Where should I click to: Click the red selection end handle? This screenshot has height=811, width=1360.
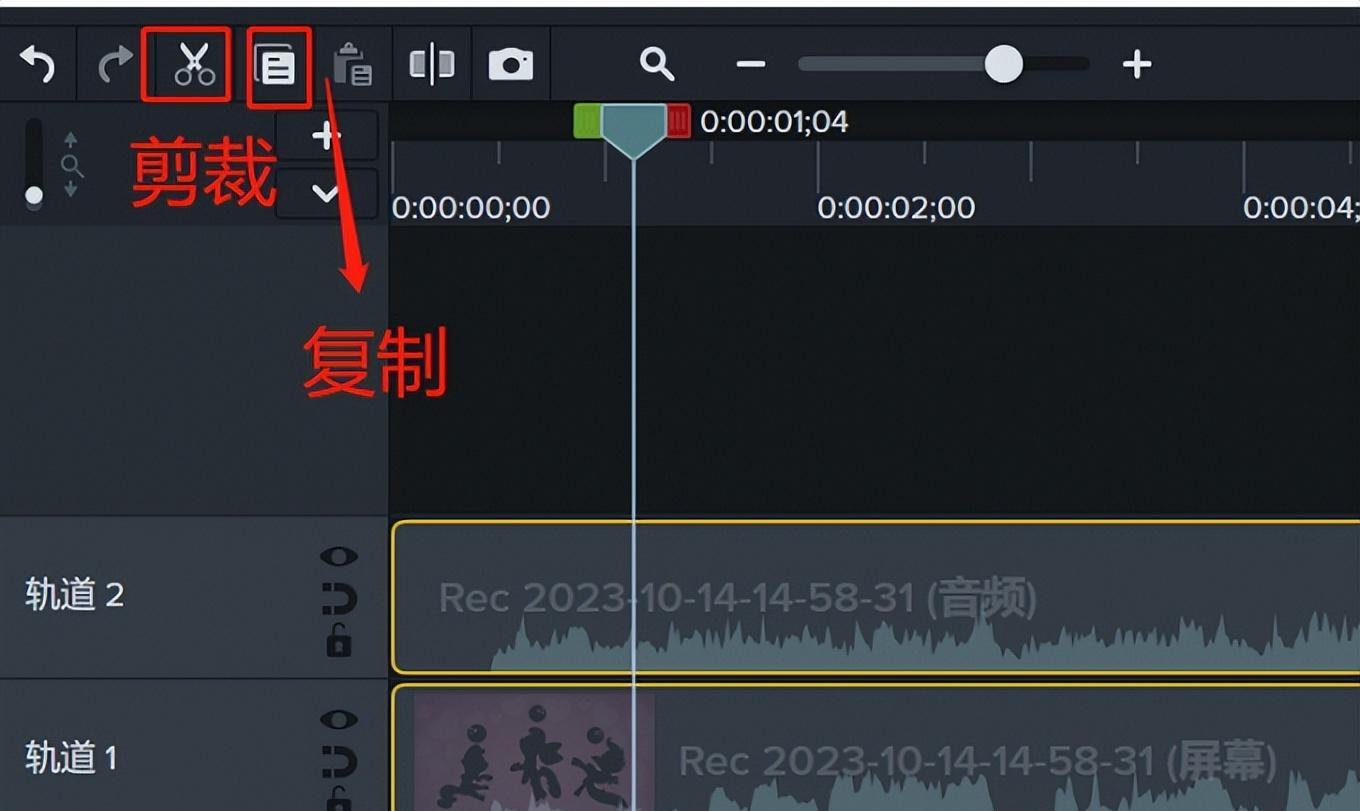click(x=678, y=121)
